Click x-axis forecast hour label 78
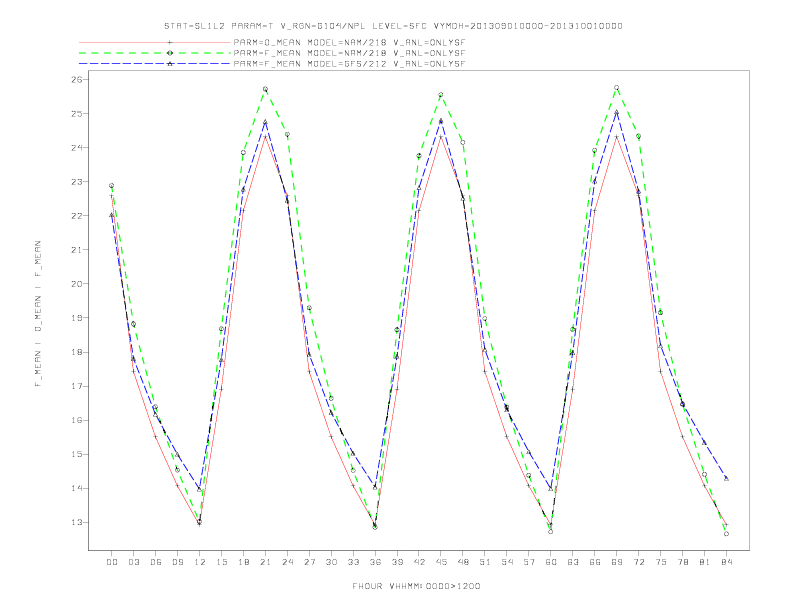This screenshot has height=612, width=792. pyautogui.click(x=683, y=562)
